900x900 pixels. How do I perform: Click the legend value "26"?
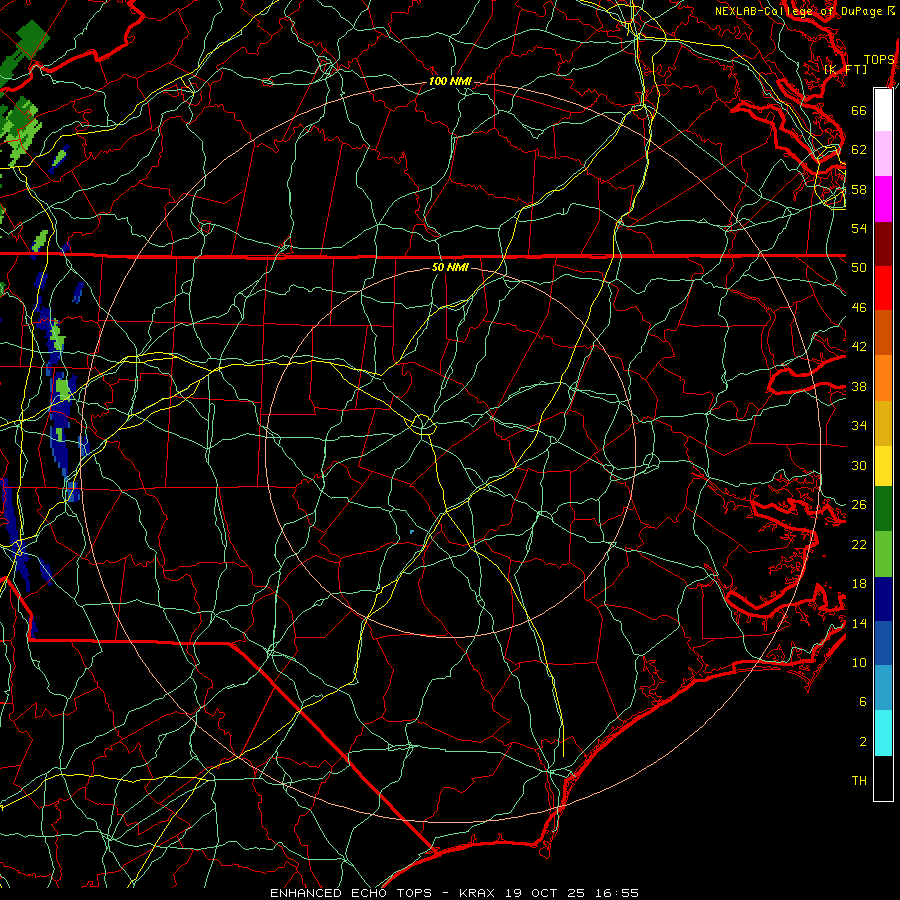click(x=859, y=505)
